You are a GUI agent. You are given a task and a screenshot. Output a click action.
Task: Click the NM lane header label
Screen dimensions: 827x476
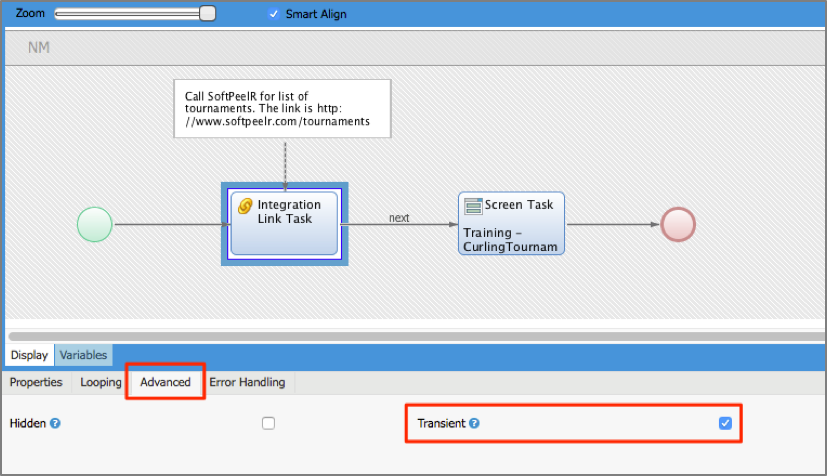click(39, 47)
